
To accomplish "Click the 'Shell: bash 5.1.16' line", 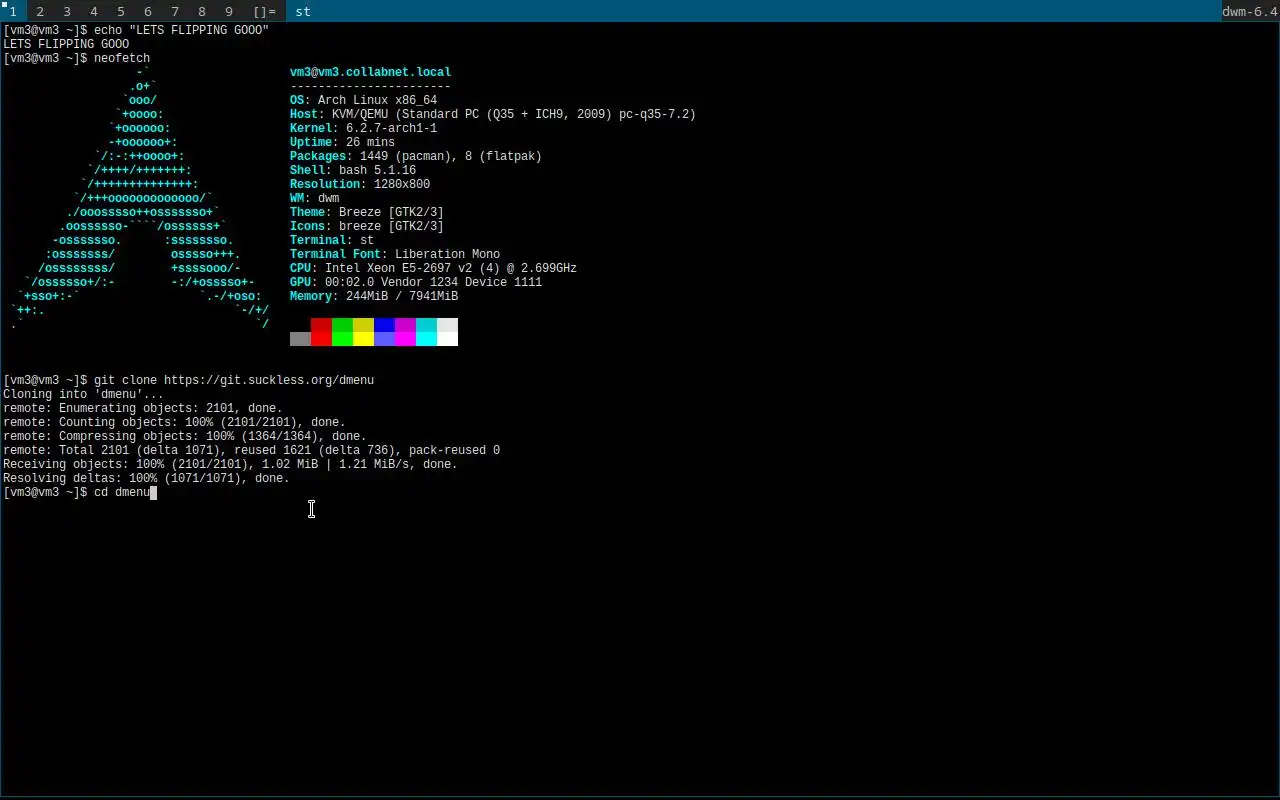I will click(x=353, y=170).
